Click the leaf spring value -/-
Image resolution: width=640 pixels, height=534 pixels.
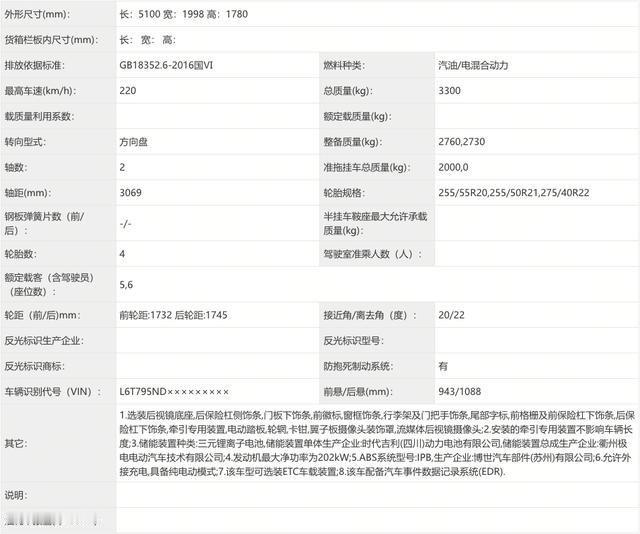[x=125, y=224]
